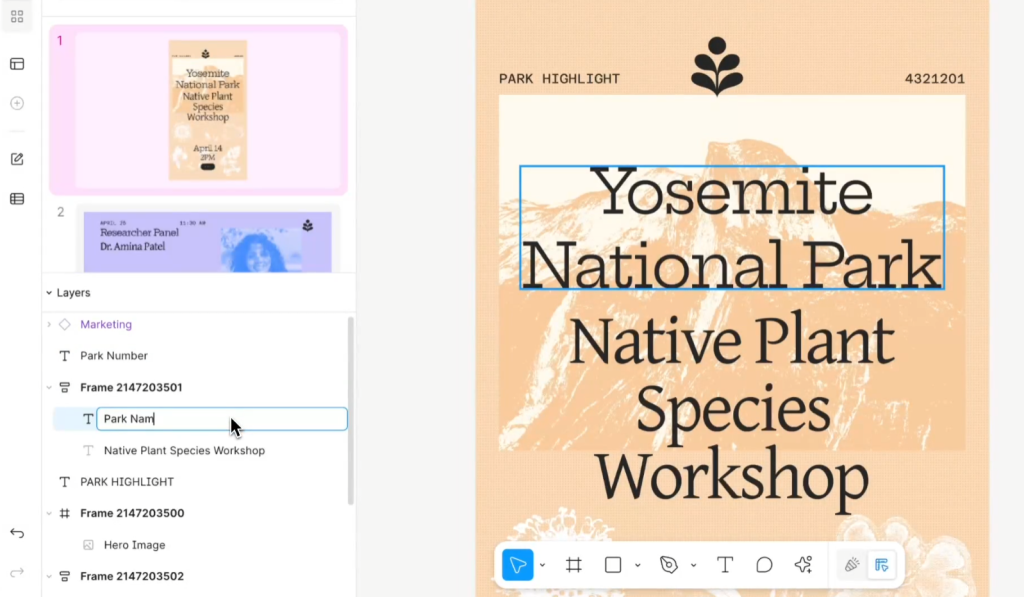The height and width of the screenshot is (597, 1024).
Task: Open the Move tool dropdown arrow
Action: tap(543, 566)
